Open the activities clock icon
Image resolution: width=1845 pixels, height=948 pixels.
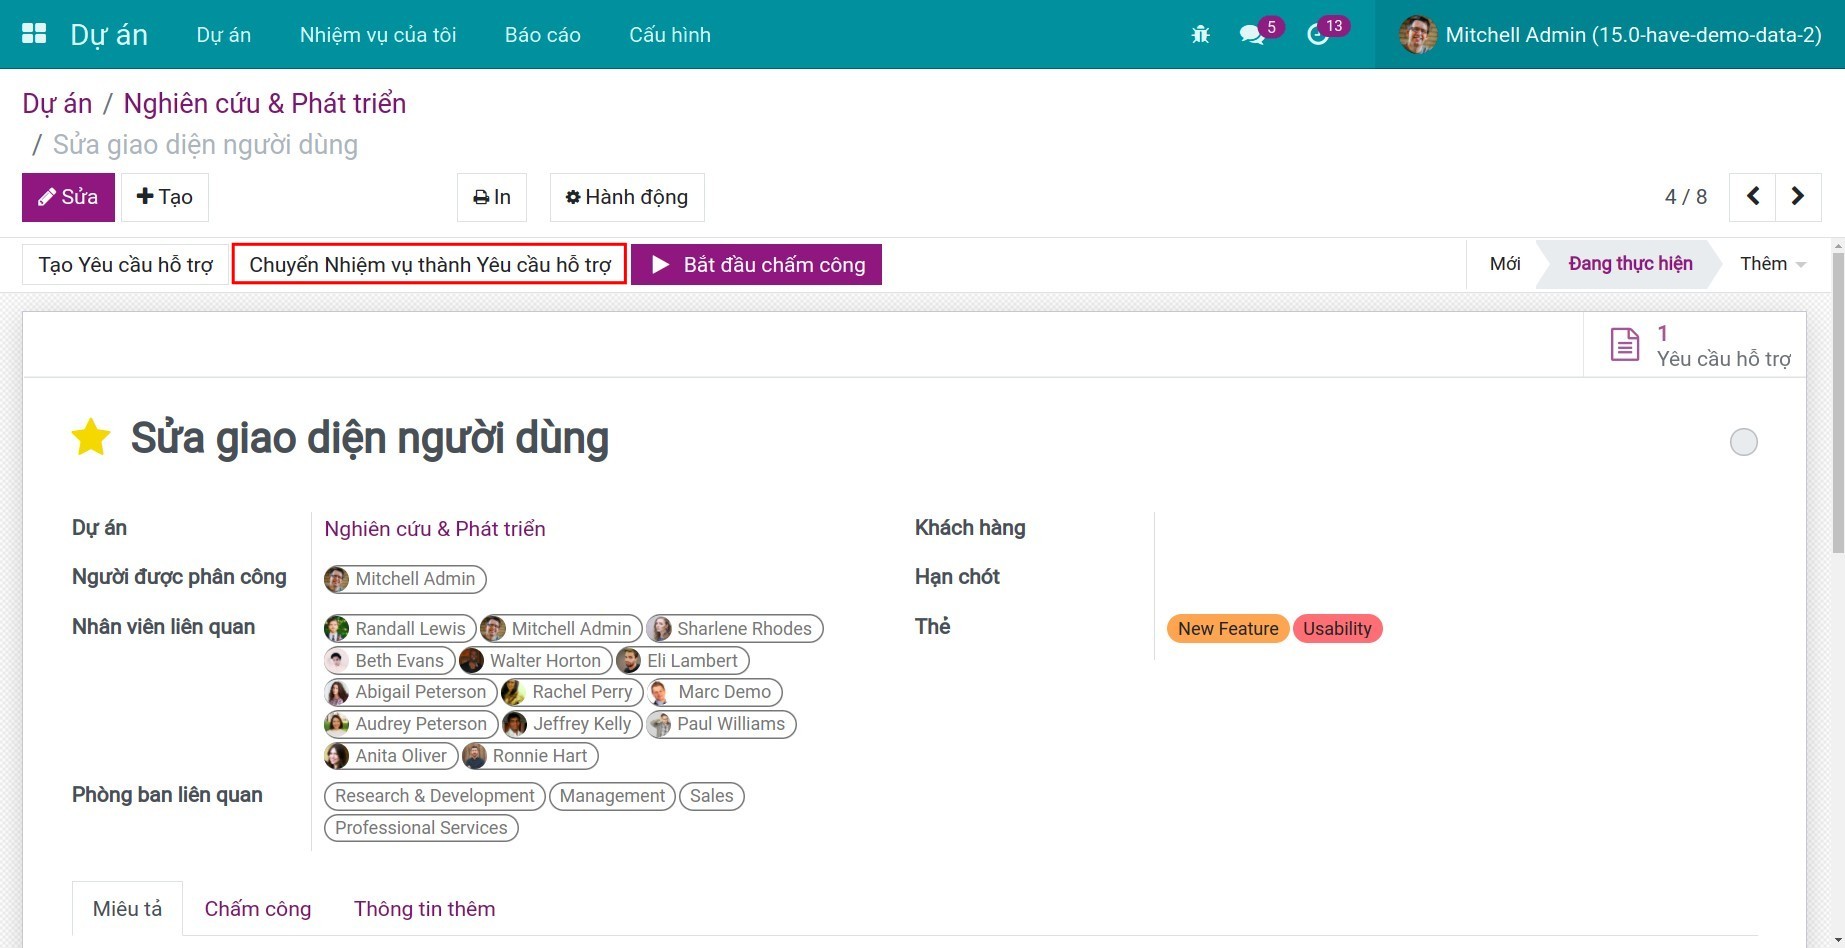(x=1318, y=35)
